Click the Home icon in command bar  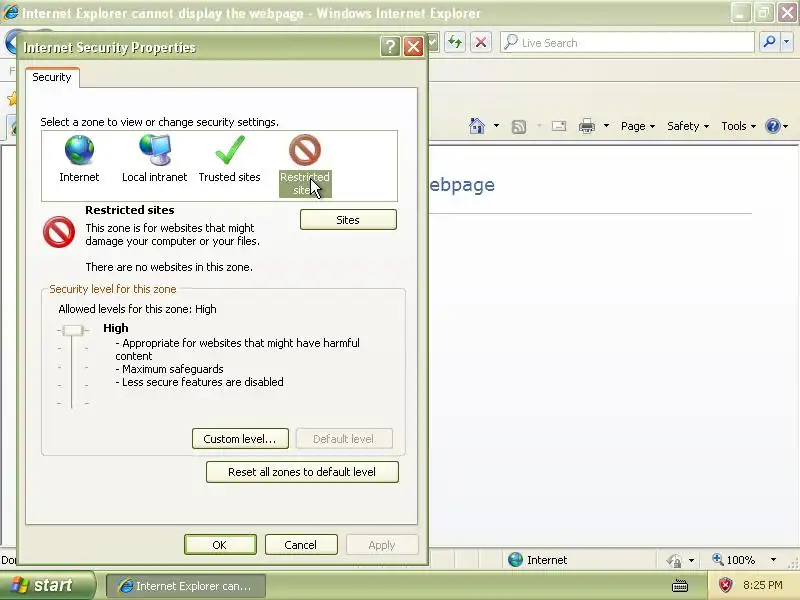pyautogui.click(x=477, y=126)
